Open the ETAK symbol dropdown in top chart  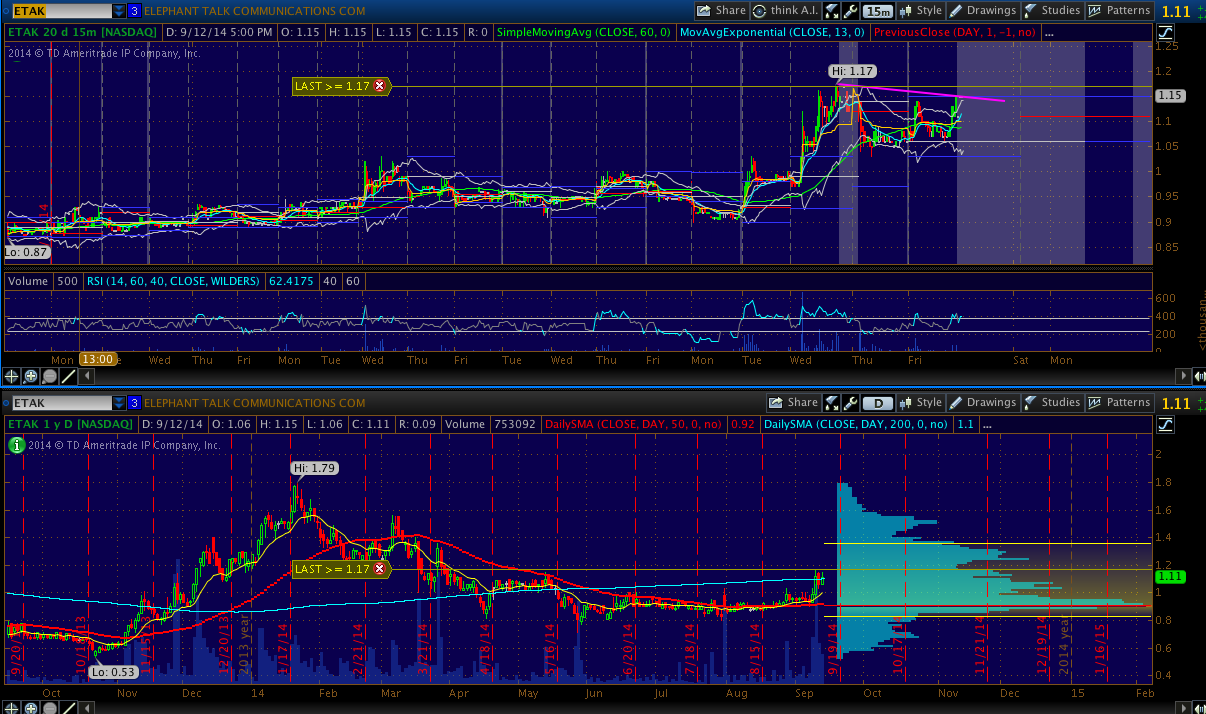pos(119,11)
